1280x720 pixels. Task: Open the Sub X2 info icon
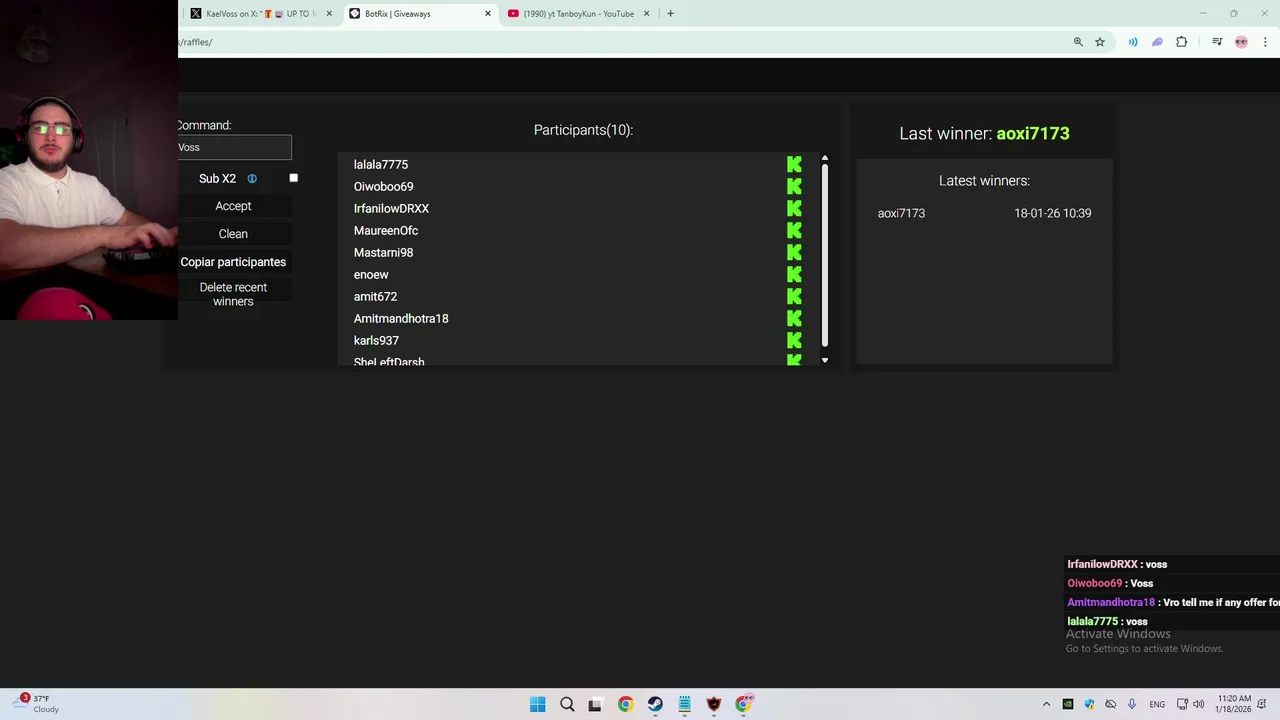click(x=252, y=178)
